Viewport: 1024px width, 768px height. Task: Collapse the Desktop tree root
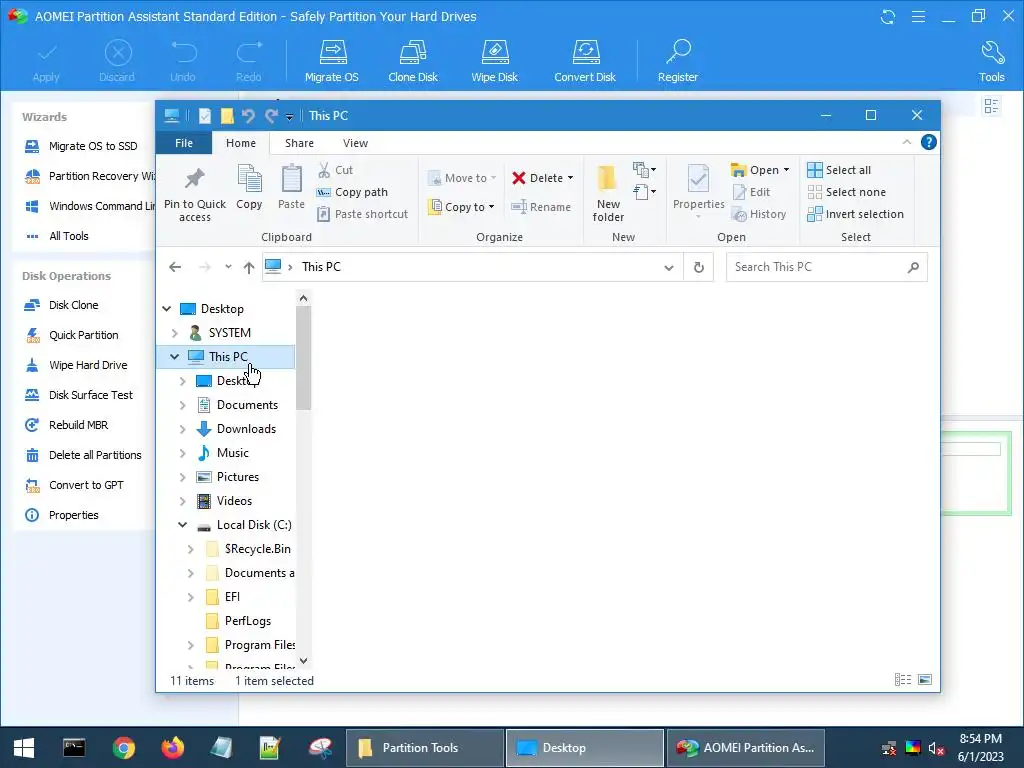167,309
